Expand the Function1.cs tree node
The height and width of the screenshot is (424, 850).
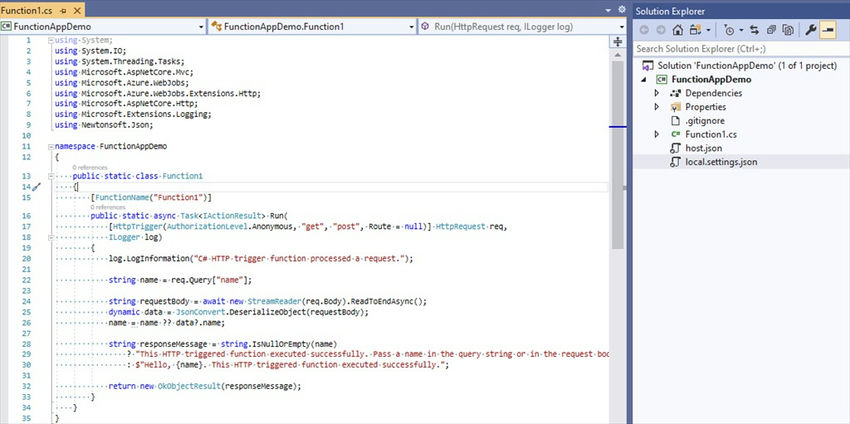click(x=657, y=134)
